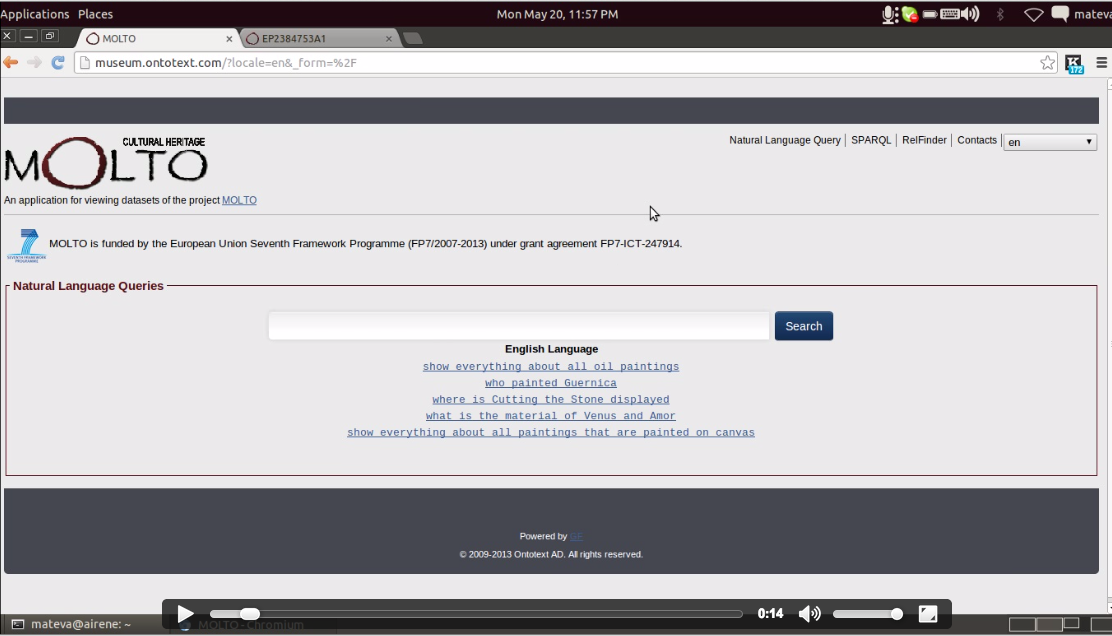The width and height of the screenshot is (1112, 636).
Task: Go to the SPARQL page
Action: click(x=871, y=140)
